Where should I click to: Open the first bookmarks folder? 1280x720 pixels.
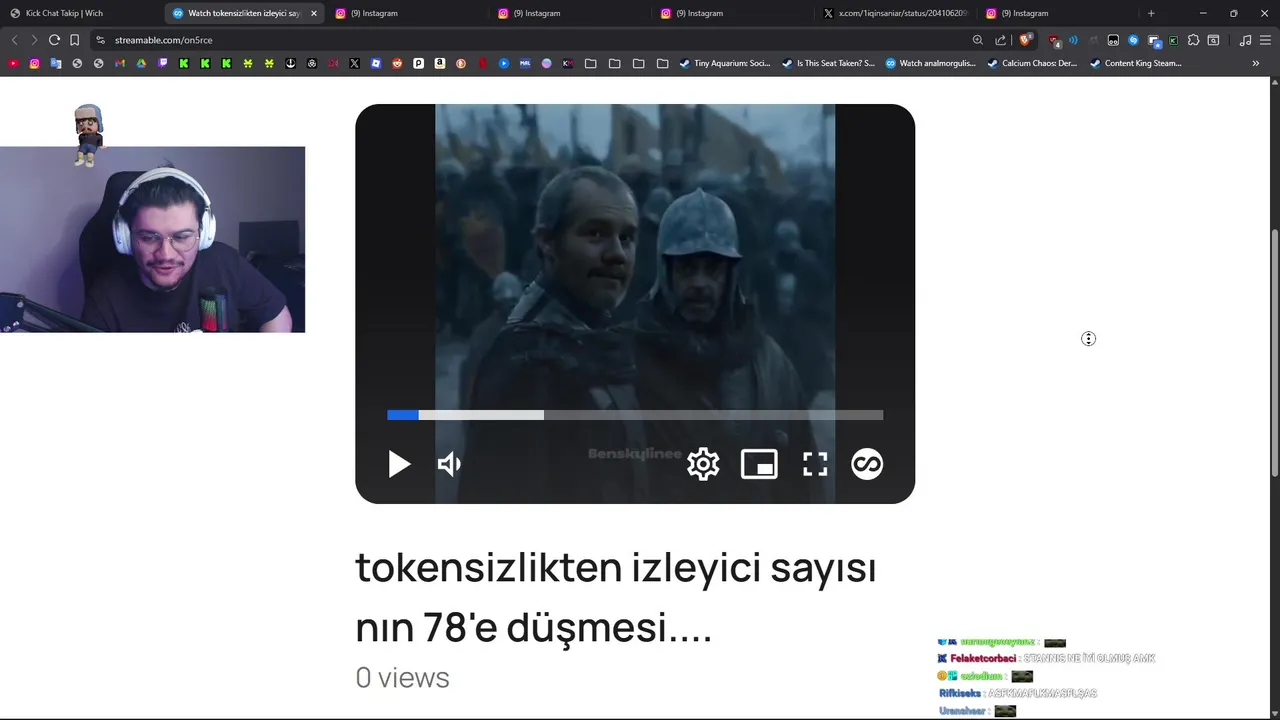(x=591, y=63)
